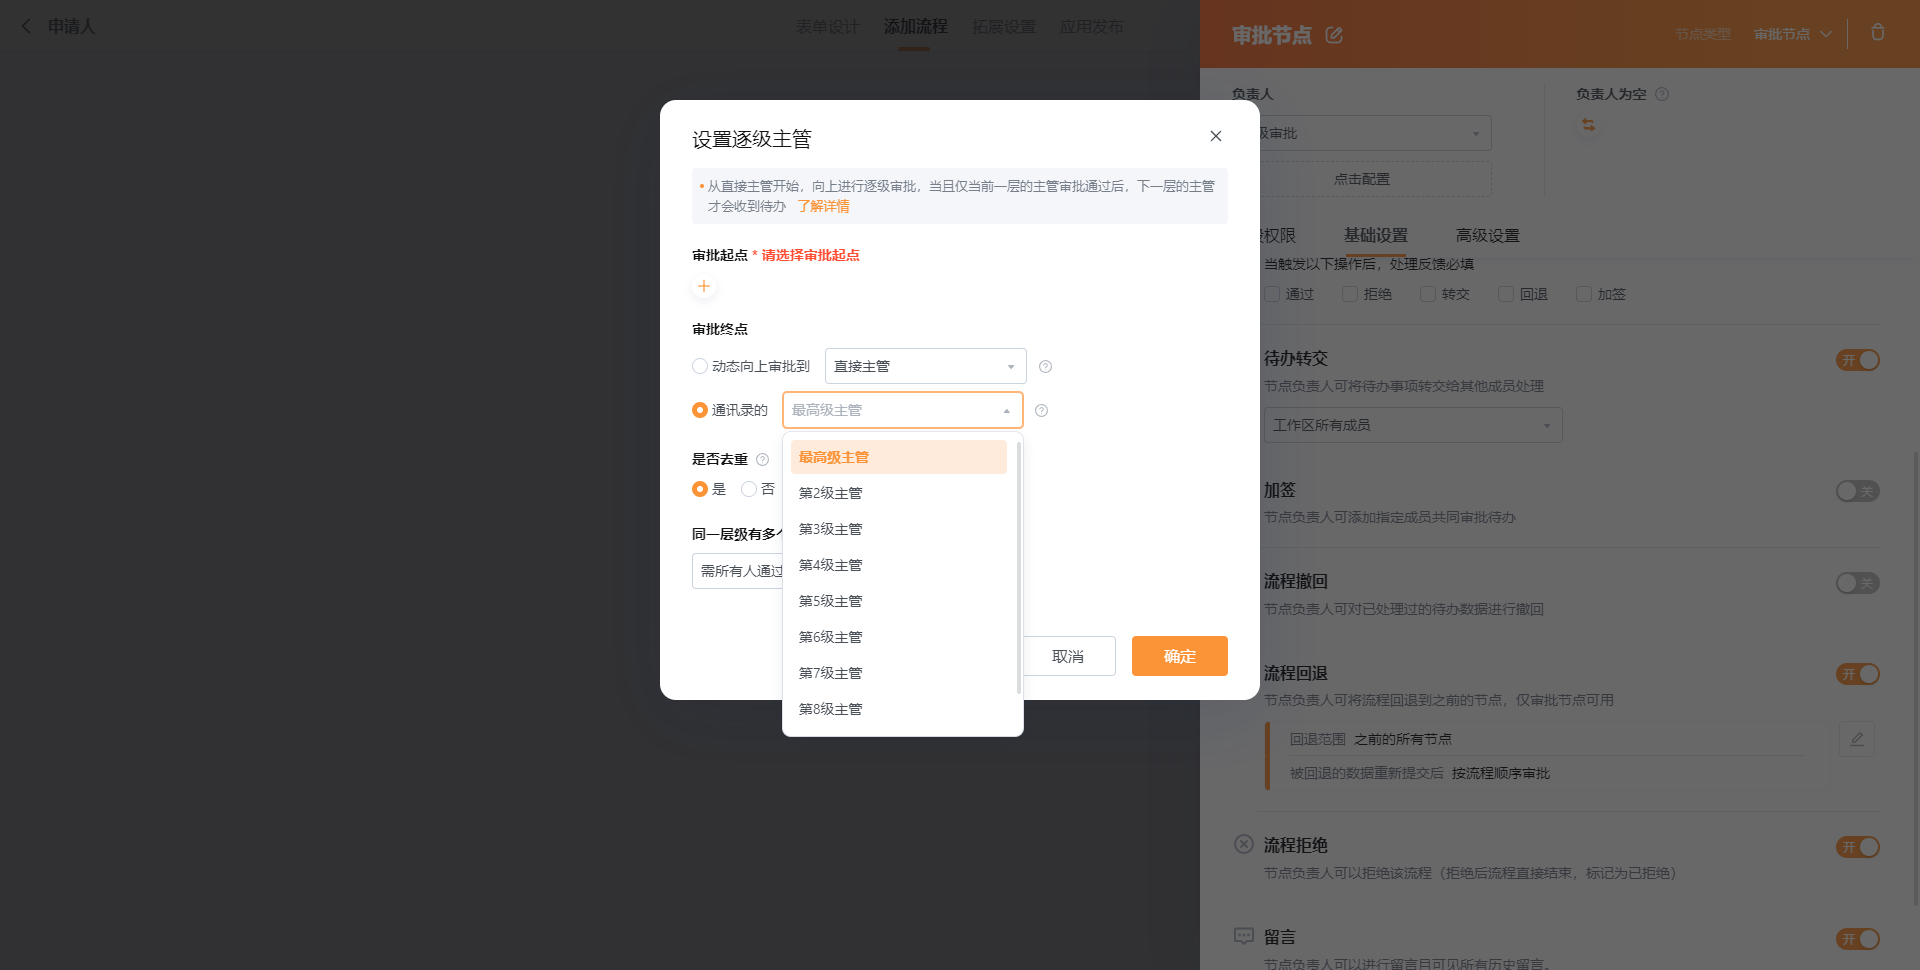Choose 第6级主管 from the list

pyautogui.click(x=899, y=637)
